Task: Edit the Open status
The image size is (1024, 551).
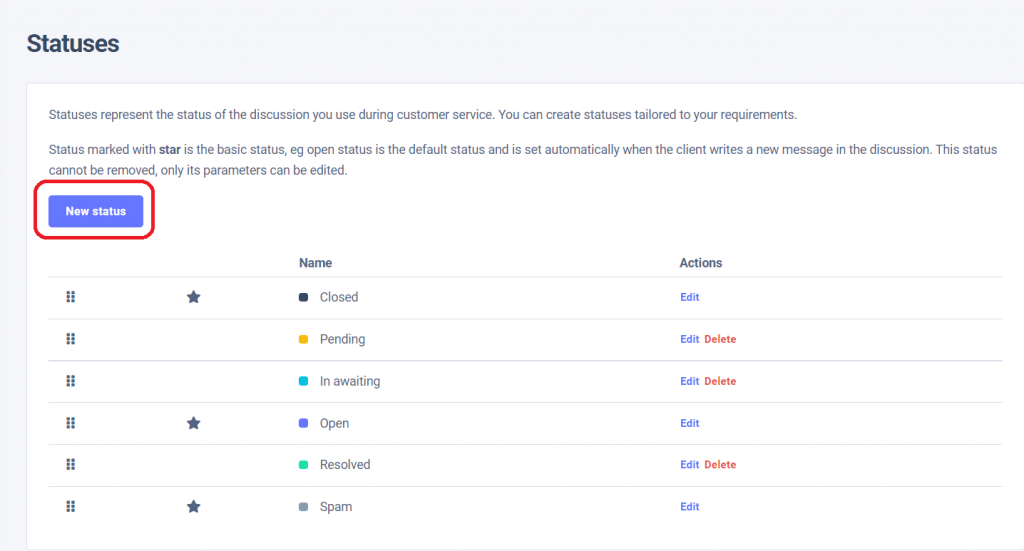Action: 690,423
